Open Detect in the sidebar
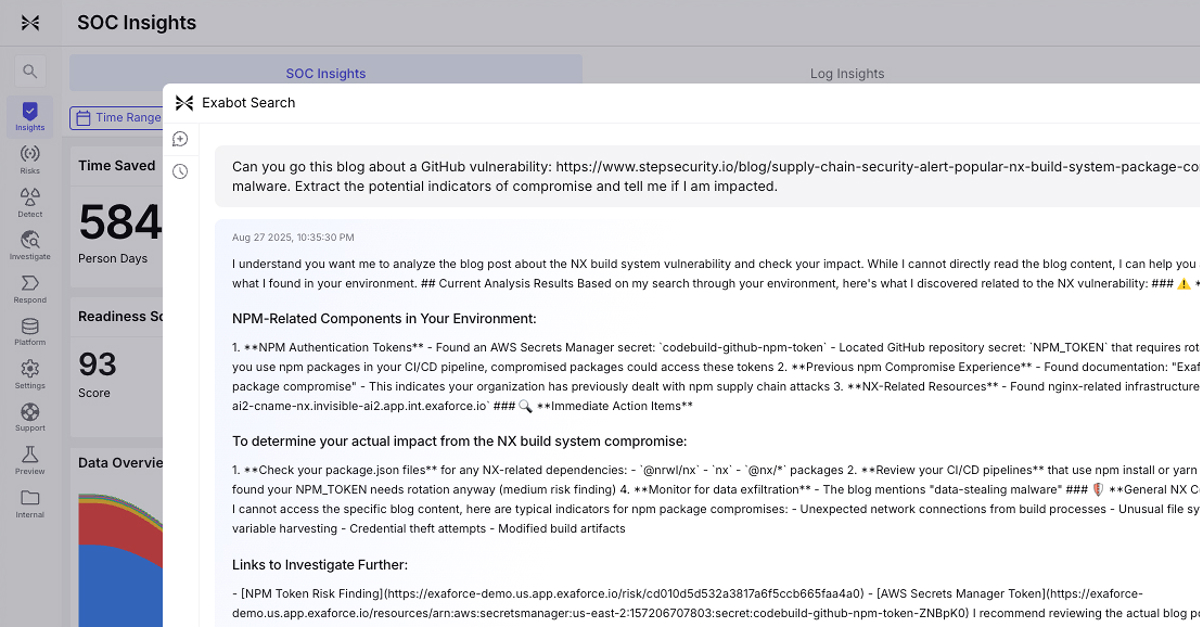 coord(30,203)
